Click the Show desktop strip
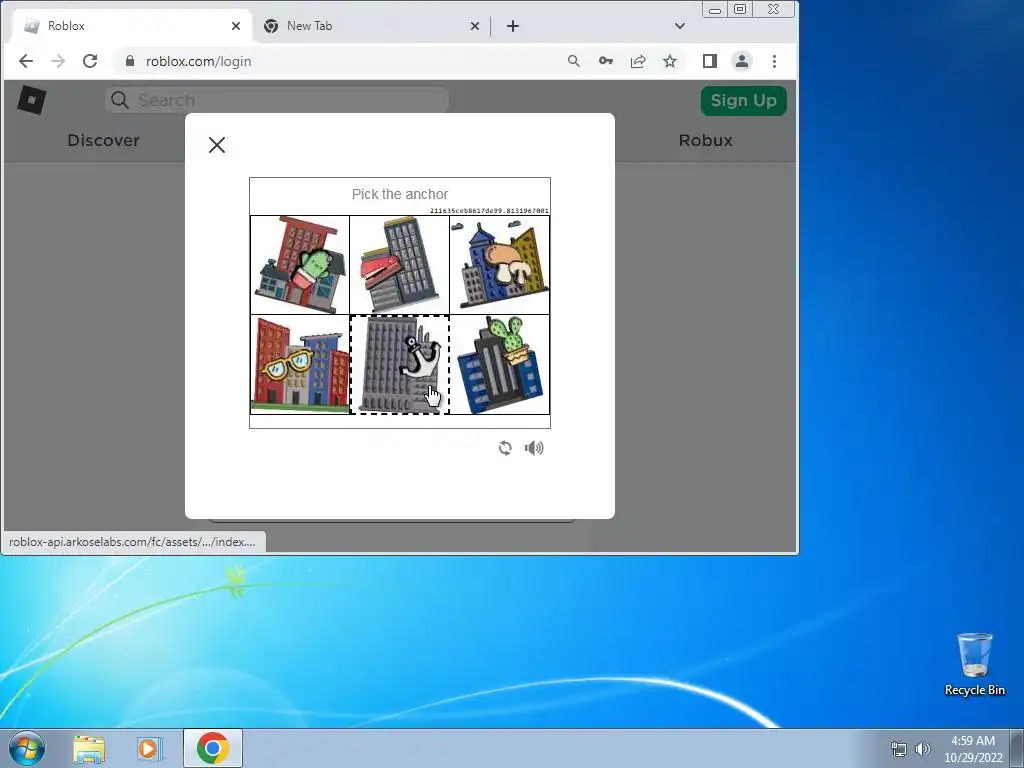This screenshot has height=768, width=1024. coord(1017,748)
